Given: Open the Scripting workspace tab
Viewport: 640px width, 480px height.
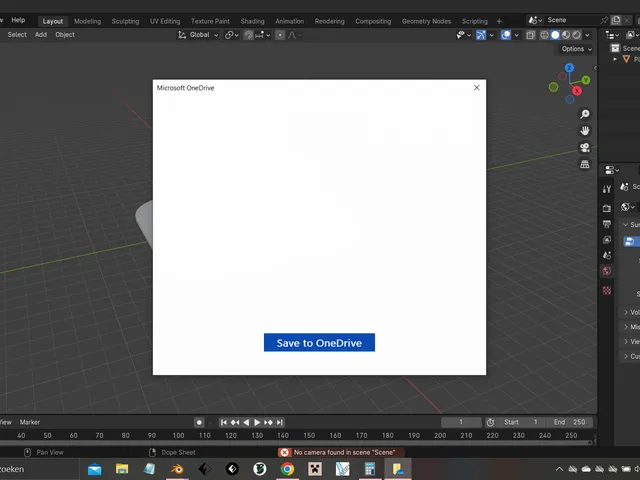Looking at the screenshot, I should [x=475, y=21].
